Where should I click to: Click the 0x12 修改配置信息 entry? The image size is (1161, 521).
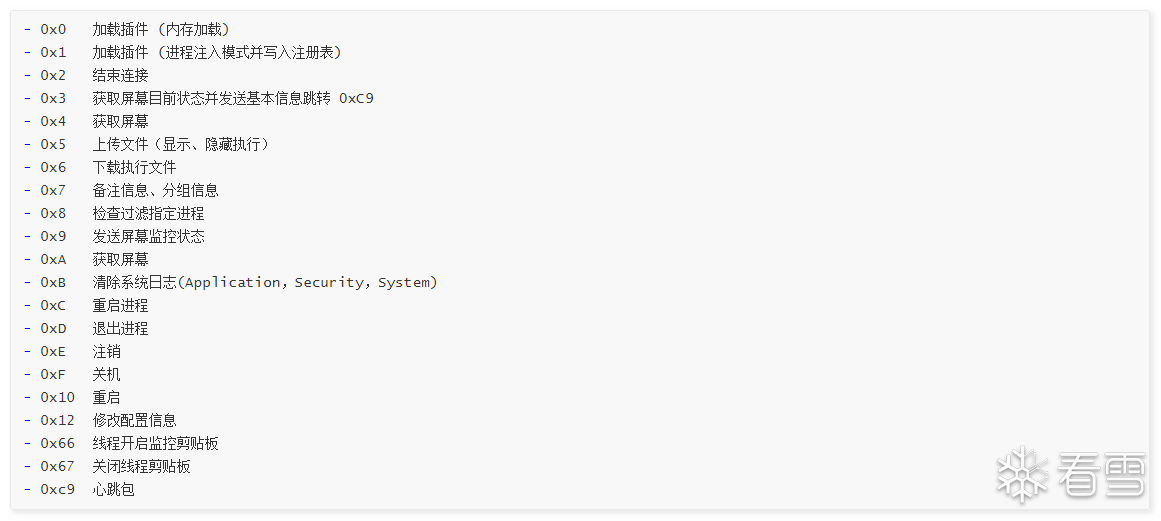100,420
